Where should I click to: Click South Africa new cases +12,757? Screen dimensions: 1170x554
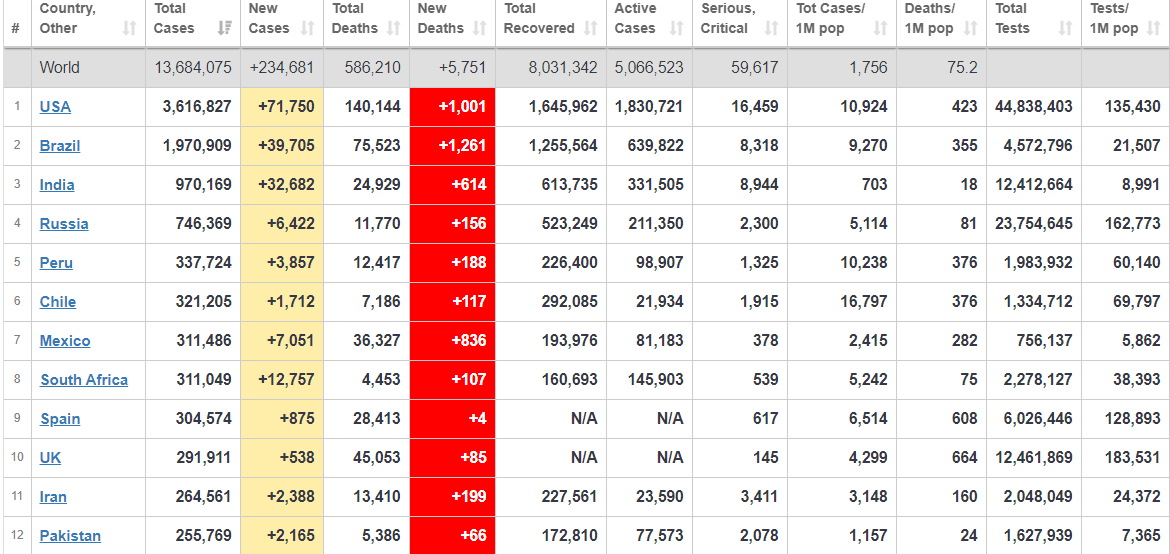click(x=287, y=379)
